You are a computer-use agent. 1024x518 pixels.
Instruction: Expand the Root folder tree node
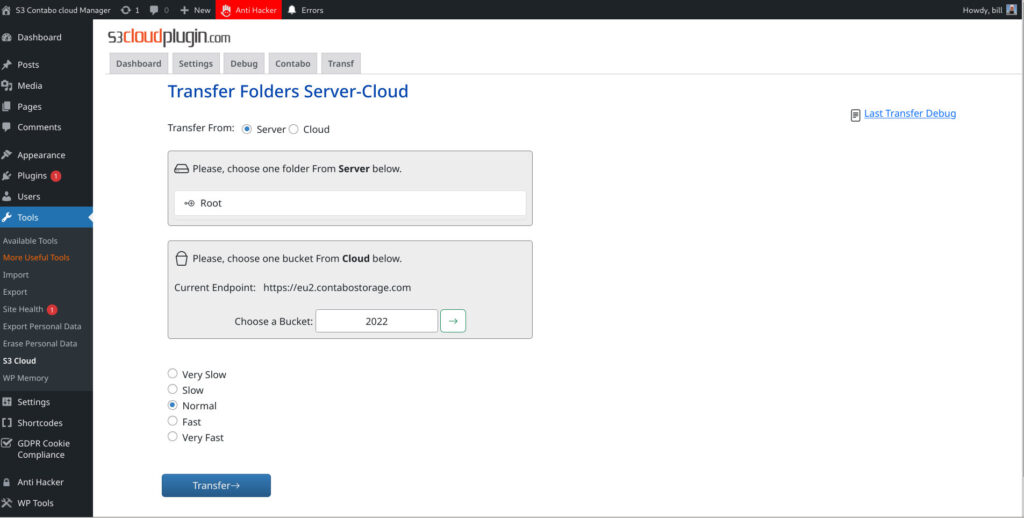[x=189, y=203]
